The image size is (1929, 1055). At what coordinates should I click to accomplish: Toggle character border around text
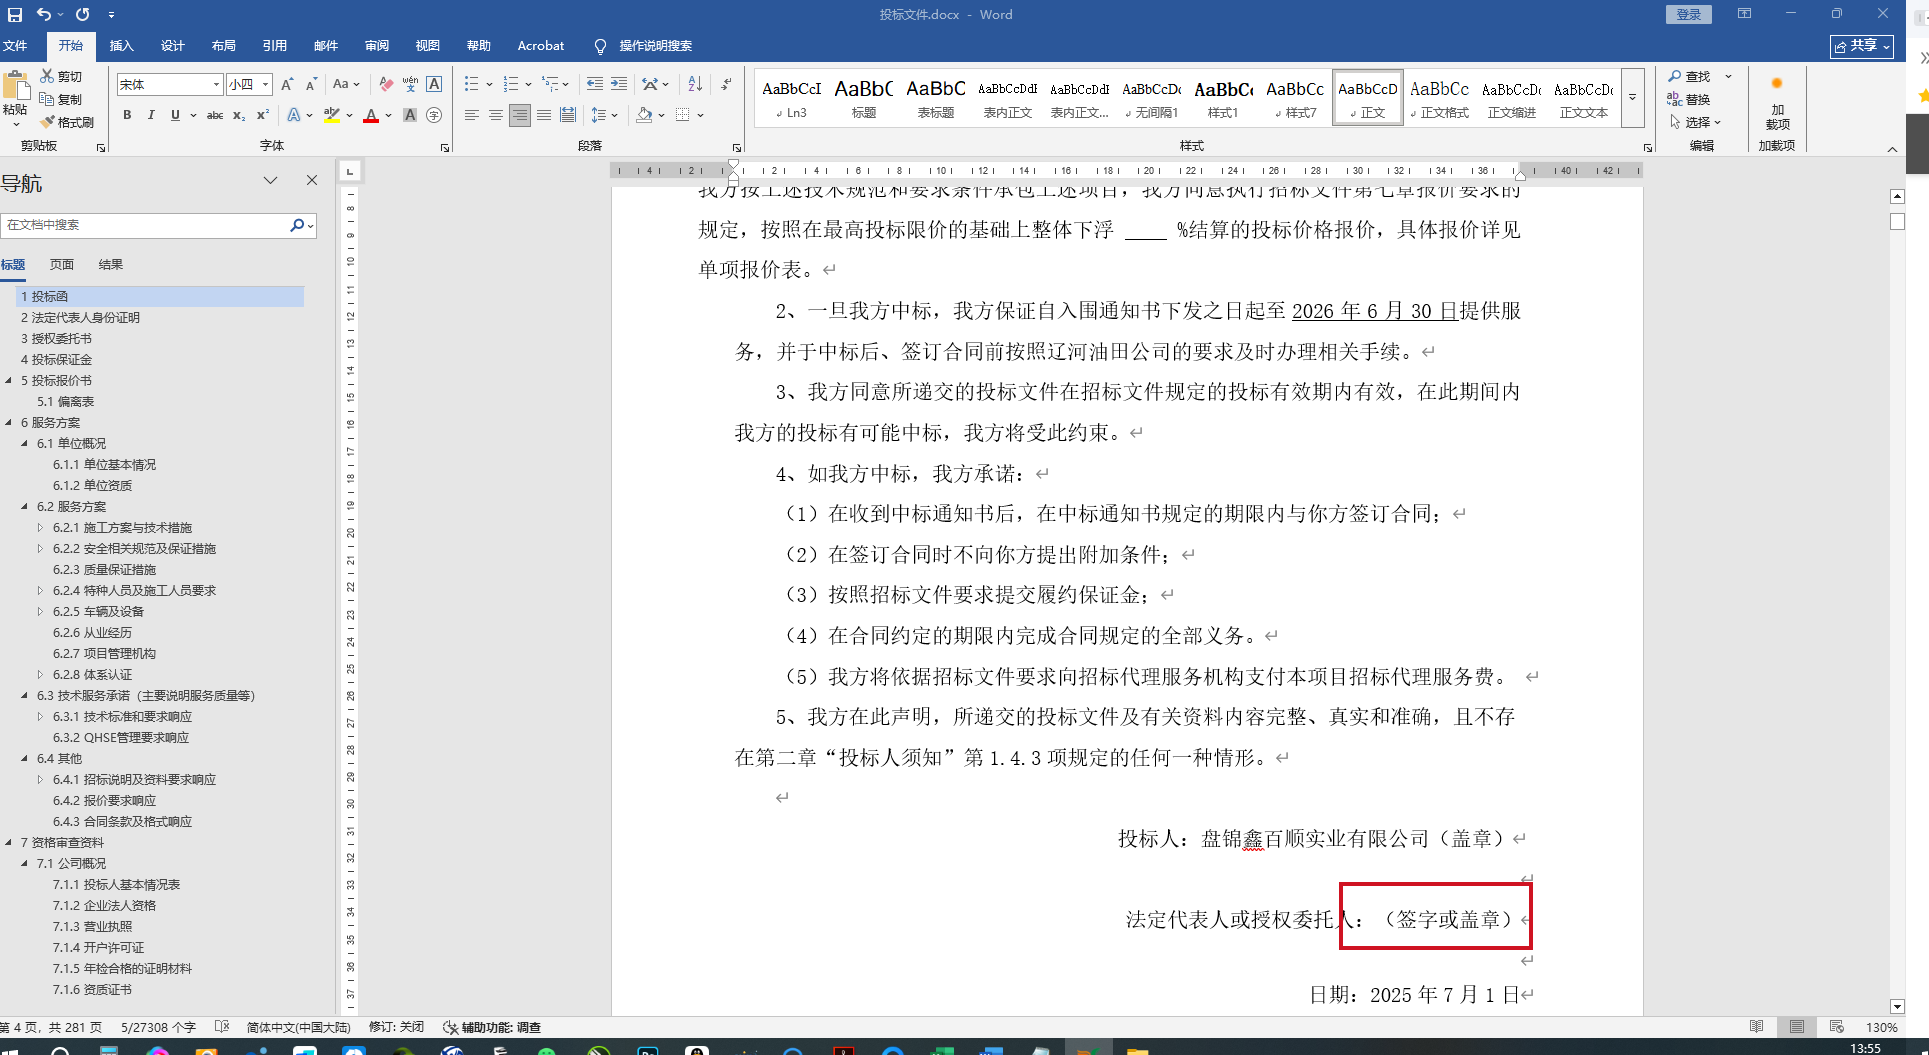coord(434,85)
